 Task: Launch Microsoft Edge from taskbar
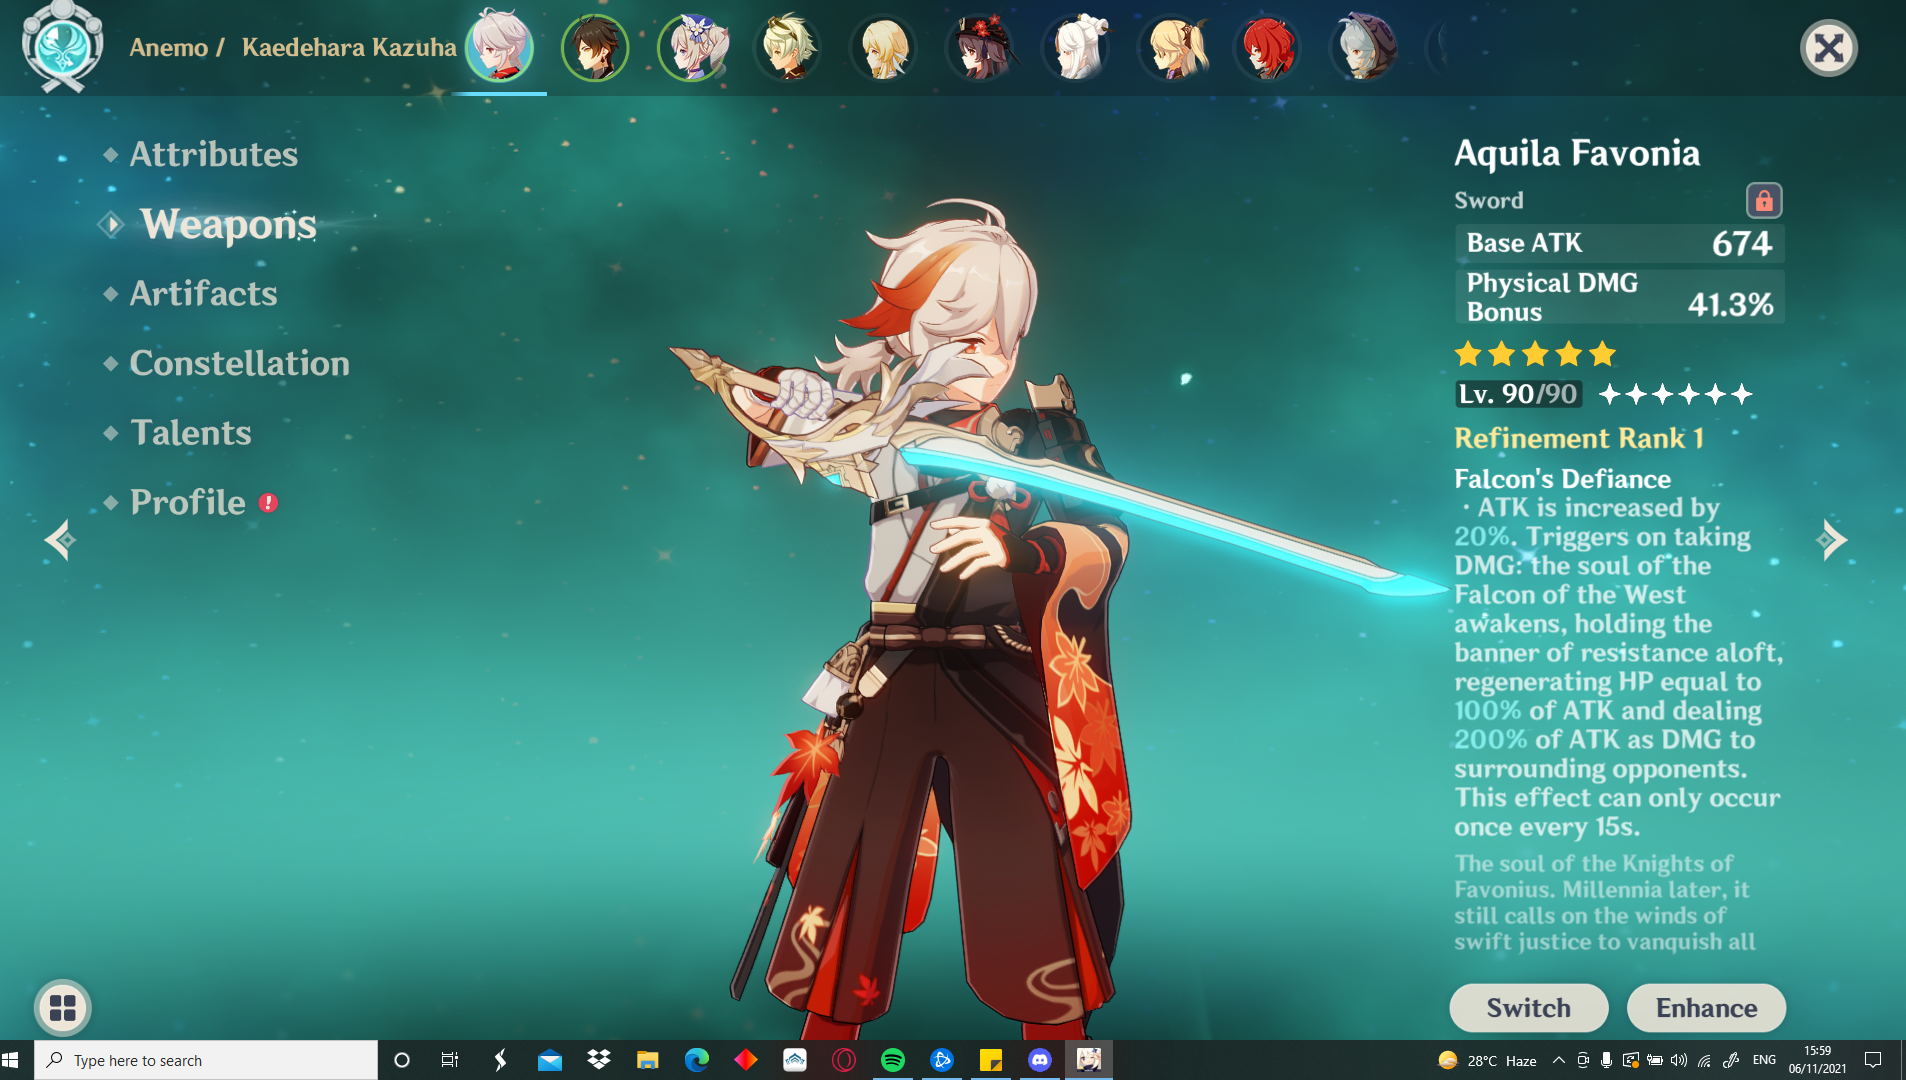click(x=696, y=1060)
